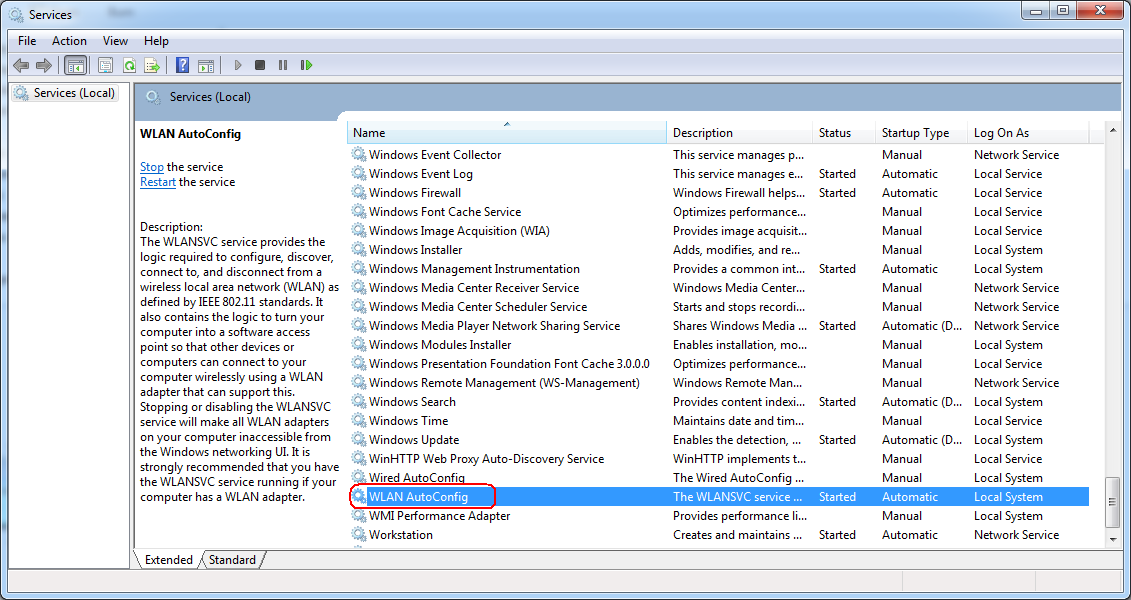Click the Stop the service link
Screen dimensions: 1131x600
click(151, 167)
